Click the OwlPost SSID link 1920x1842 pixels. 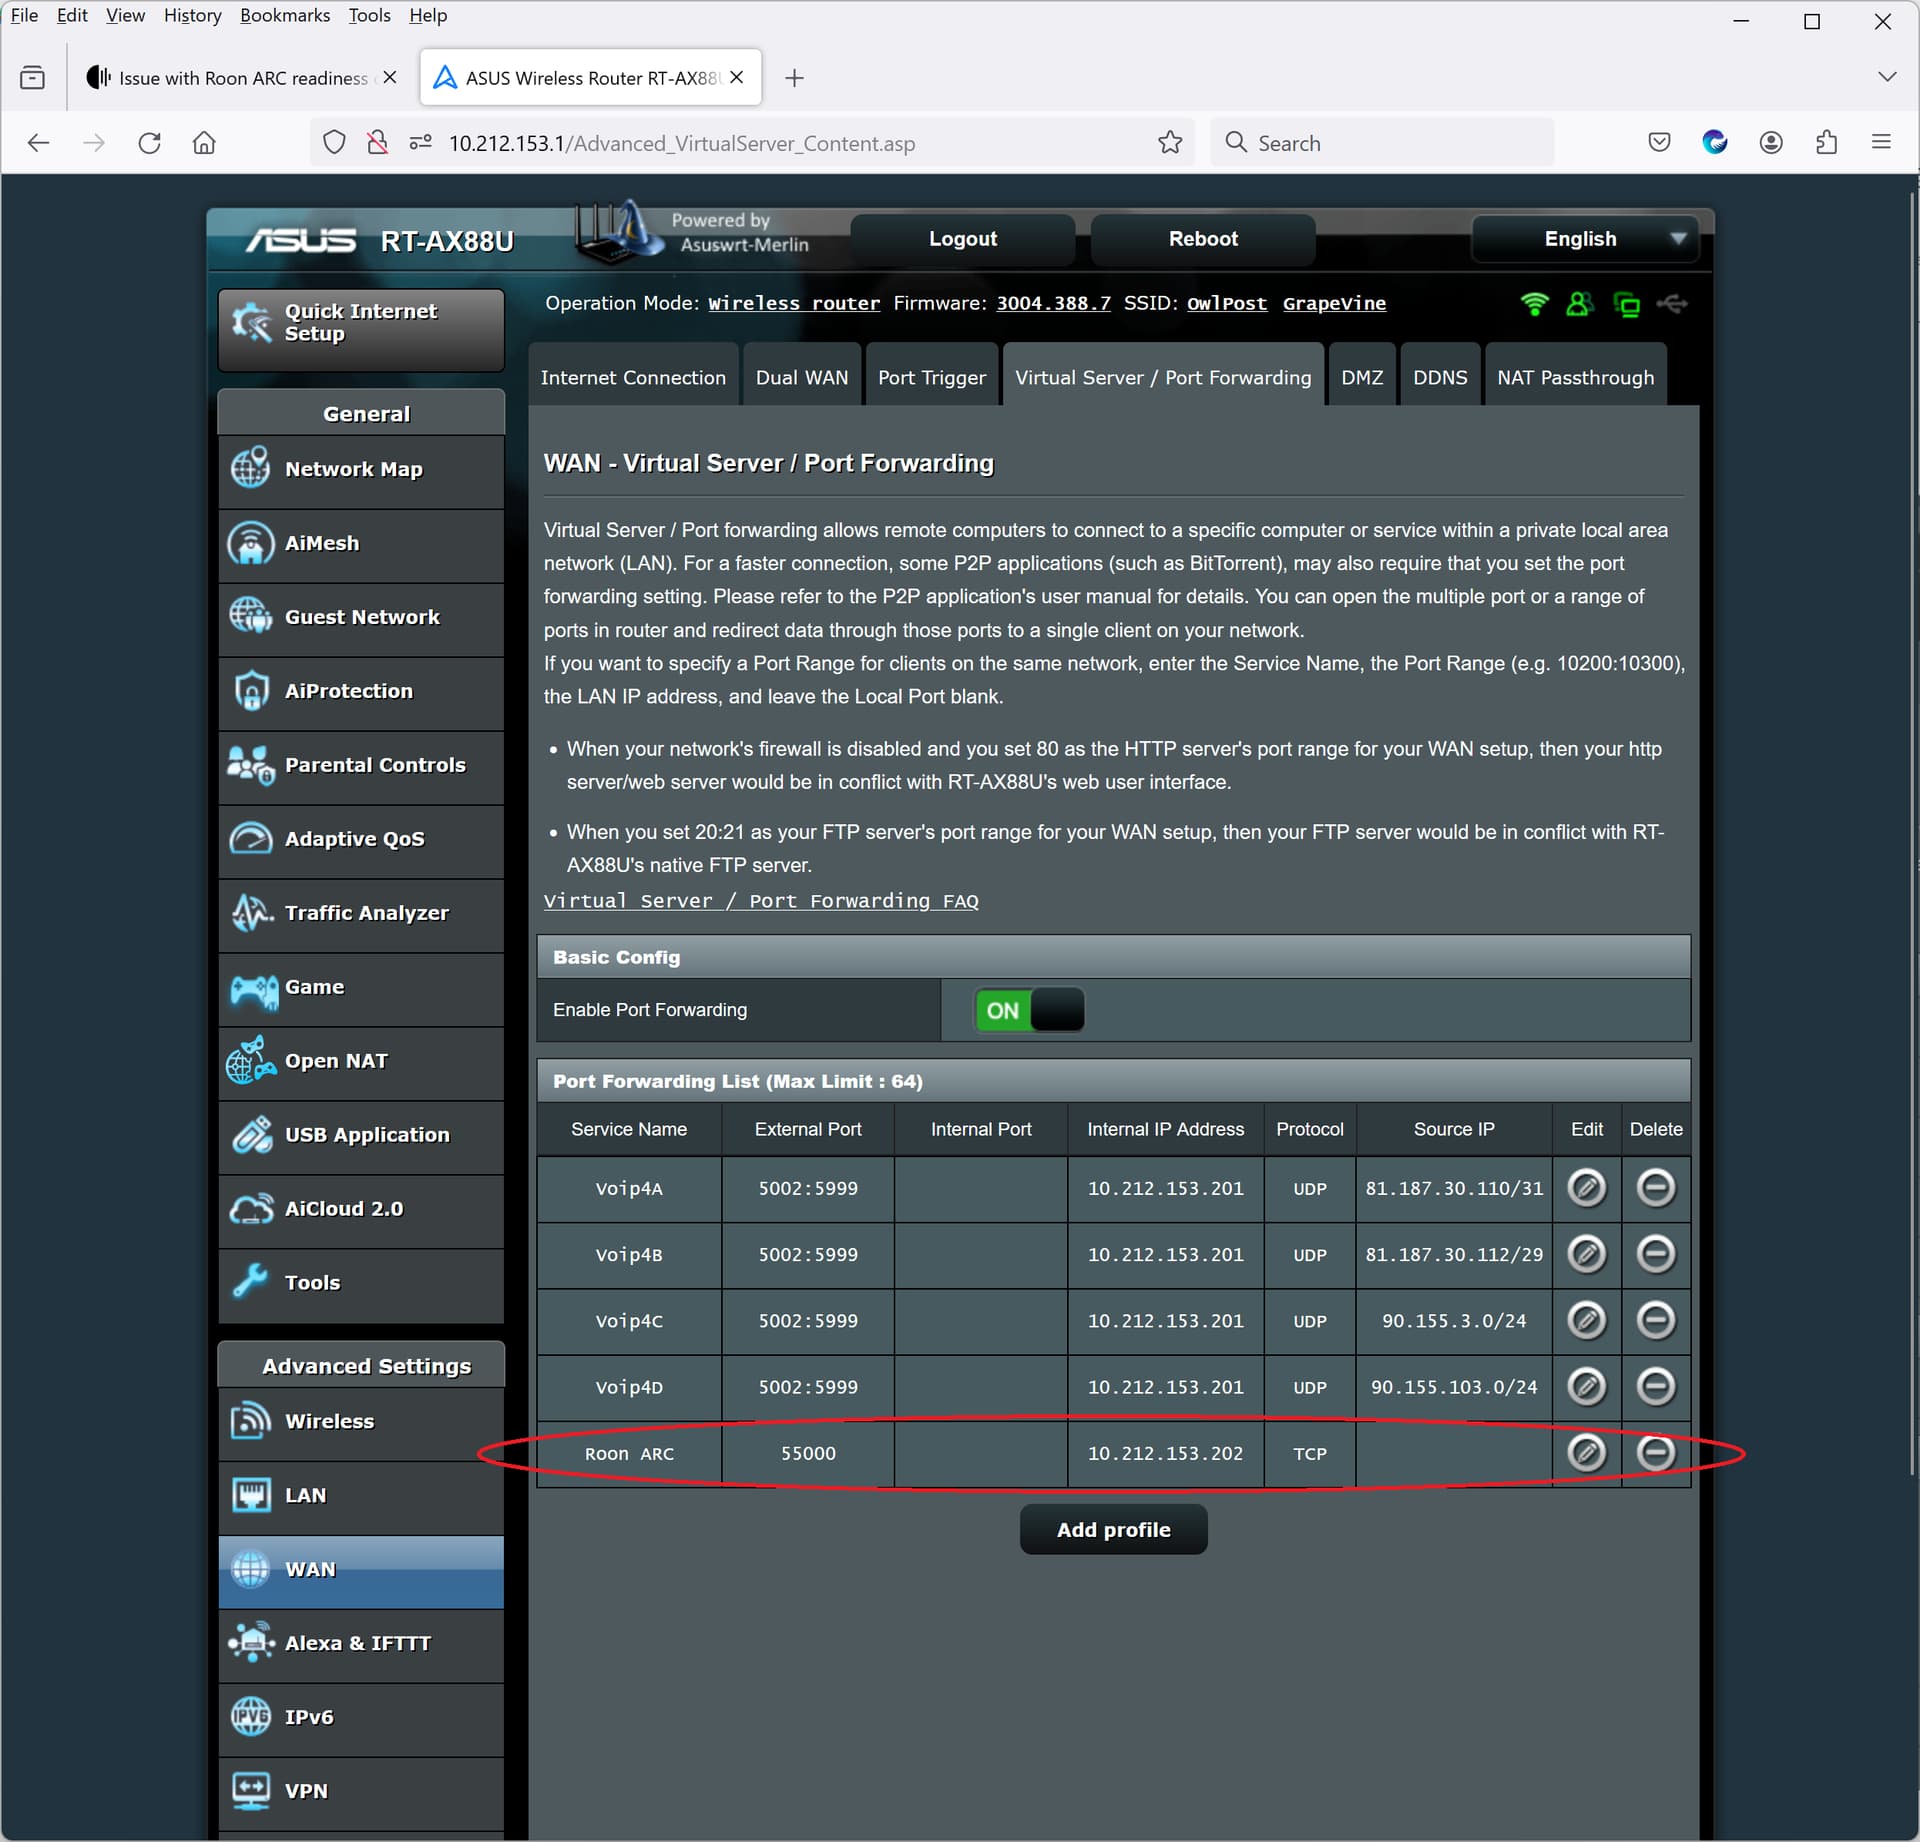click(1226, 303)
